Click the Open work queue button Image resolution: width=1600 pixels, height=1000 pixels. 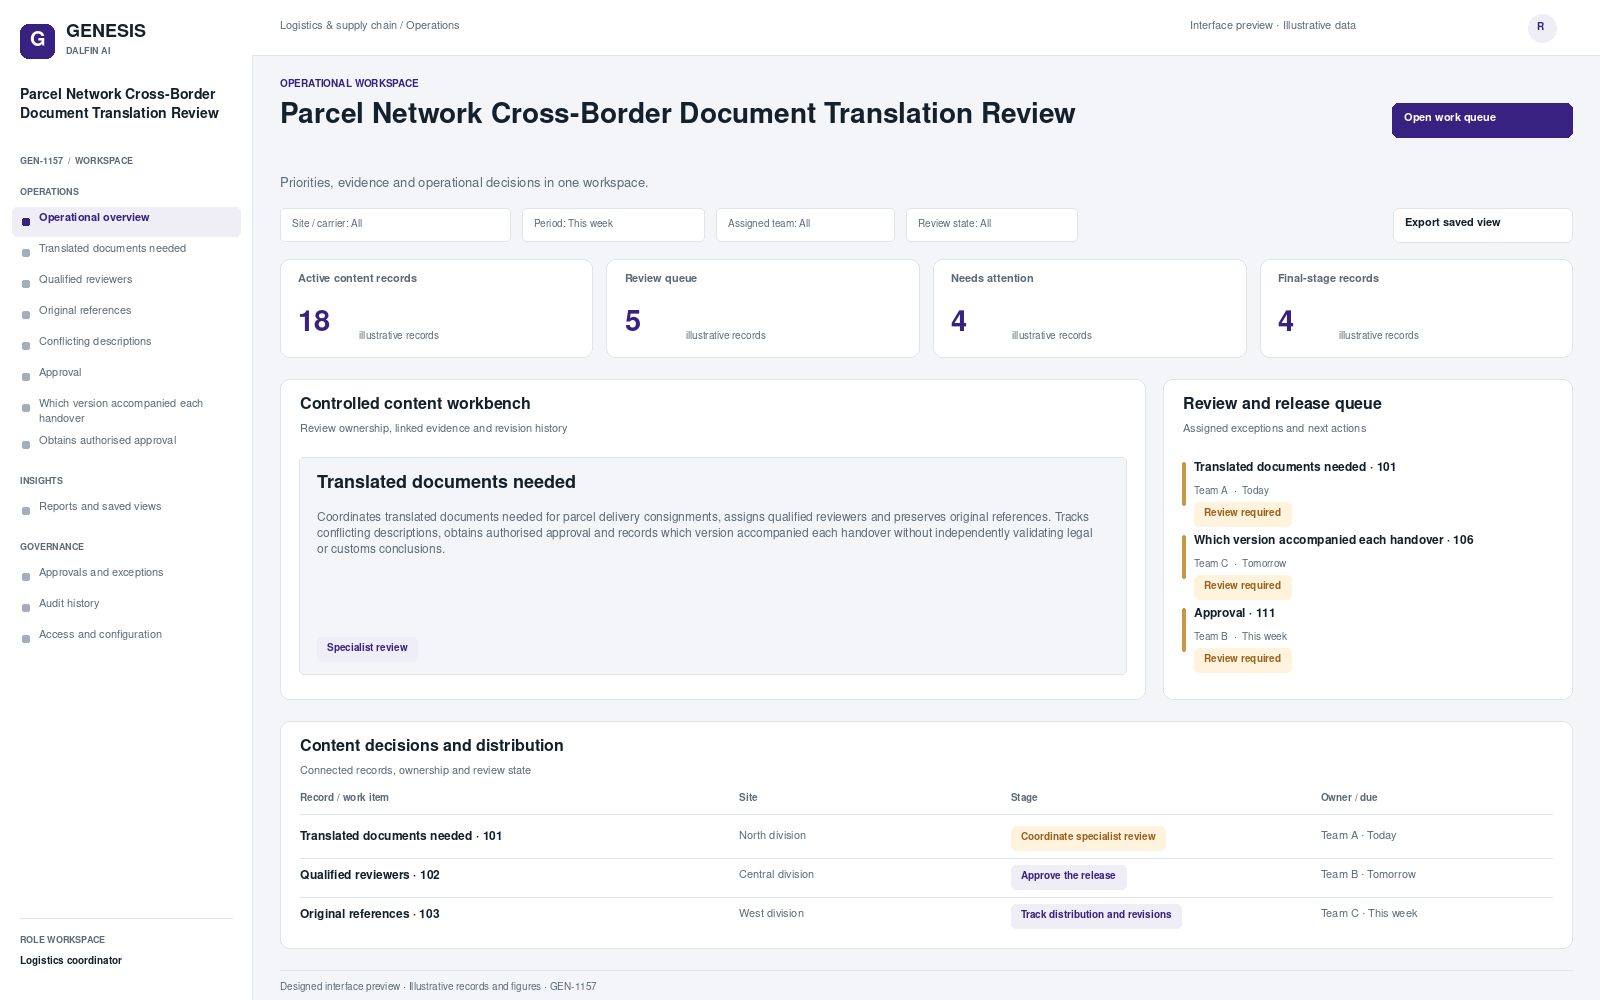point(1482,120)
